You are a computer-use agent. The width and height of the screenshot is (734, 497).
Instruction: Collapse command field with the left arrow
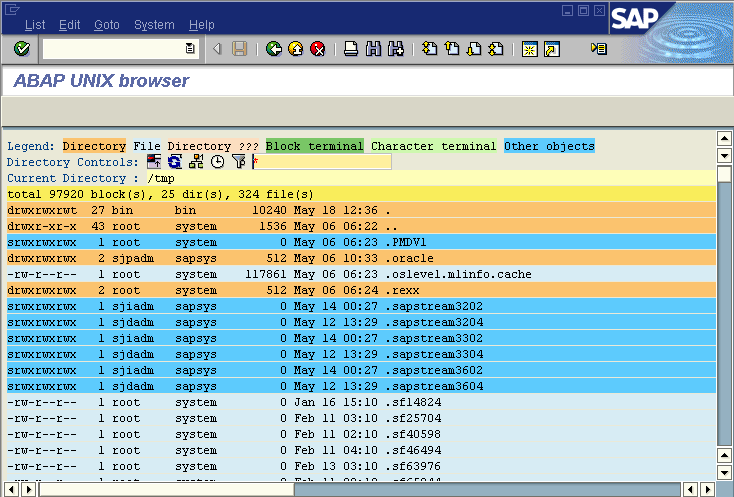click(217, 49)
